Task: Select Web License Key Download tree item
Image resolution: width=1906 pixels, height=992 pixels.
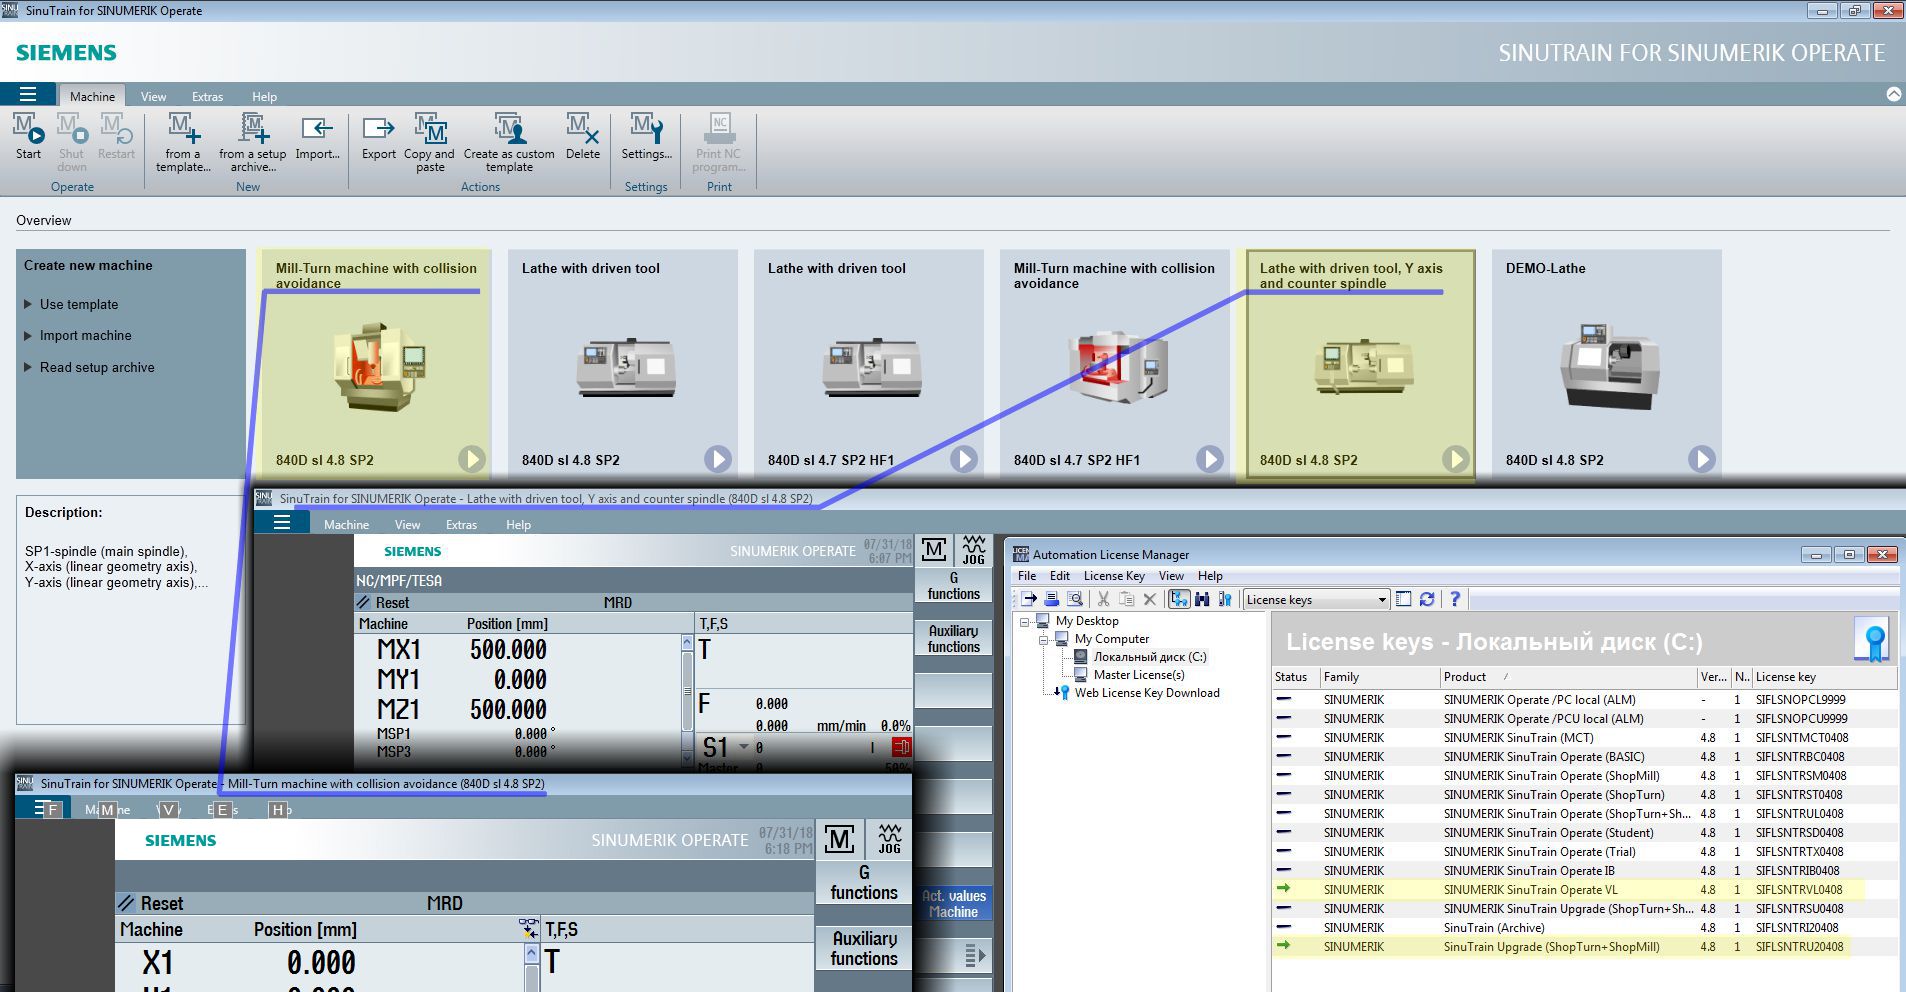Action: click(1147, 693)
